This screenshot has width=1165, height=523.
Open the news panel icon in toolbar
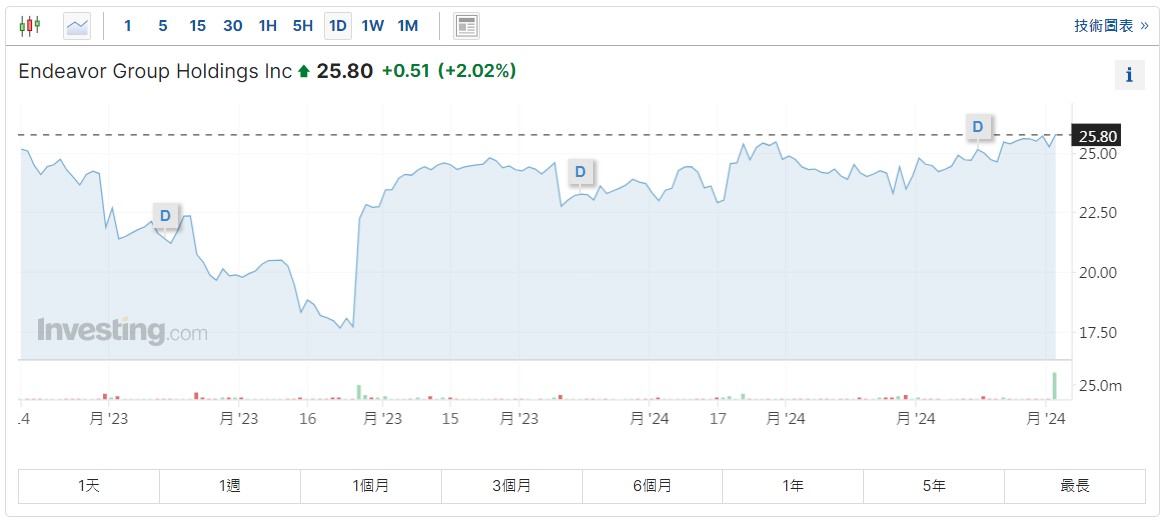tap(466, 26)
